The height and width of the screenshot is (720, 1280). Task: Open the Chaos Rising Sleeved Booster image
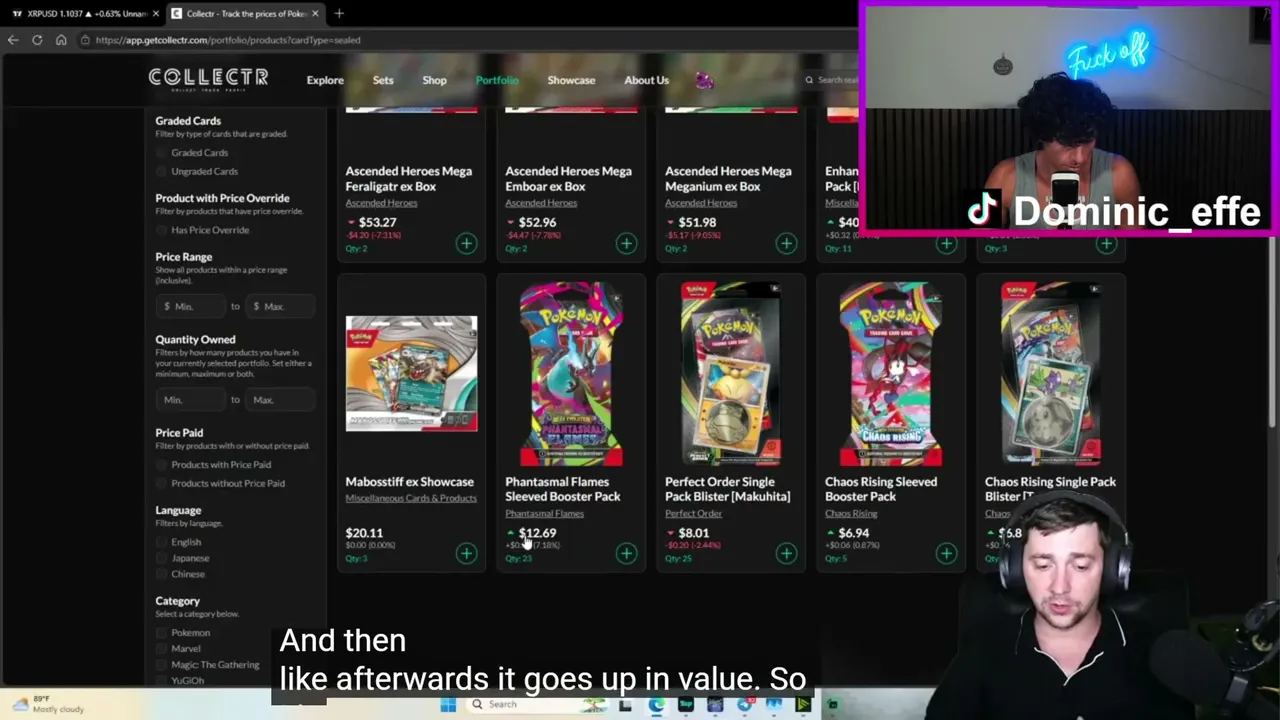coord(890,373)
